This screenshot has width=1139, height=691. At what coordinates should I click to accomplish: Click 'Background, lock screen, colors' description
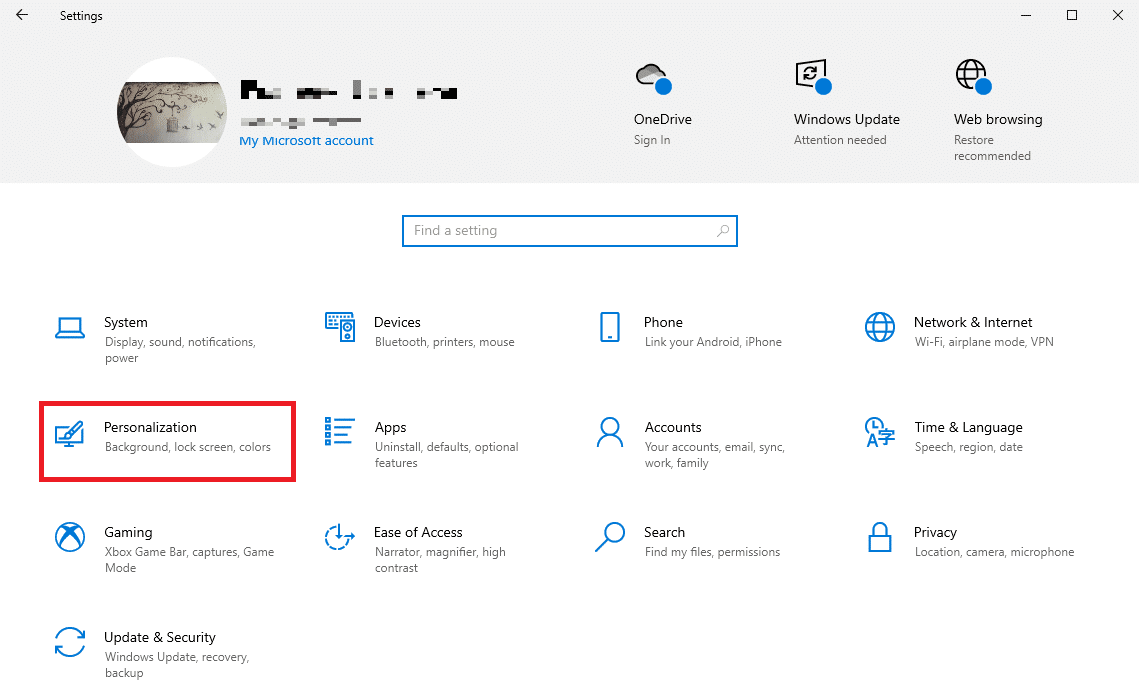coord(187,448)
